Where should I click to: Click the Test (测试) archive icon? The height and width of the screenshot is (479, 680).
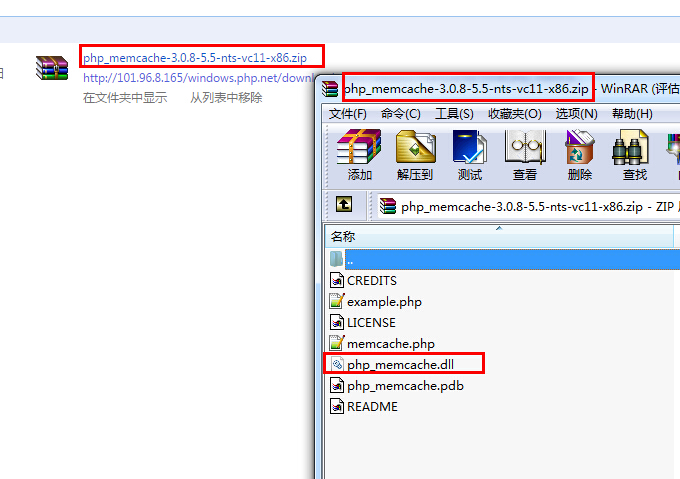click(x=470, y=155)
